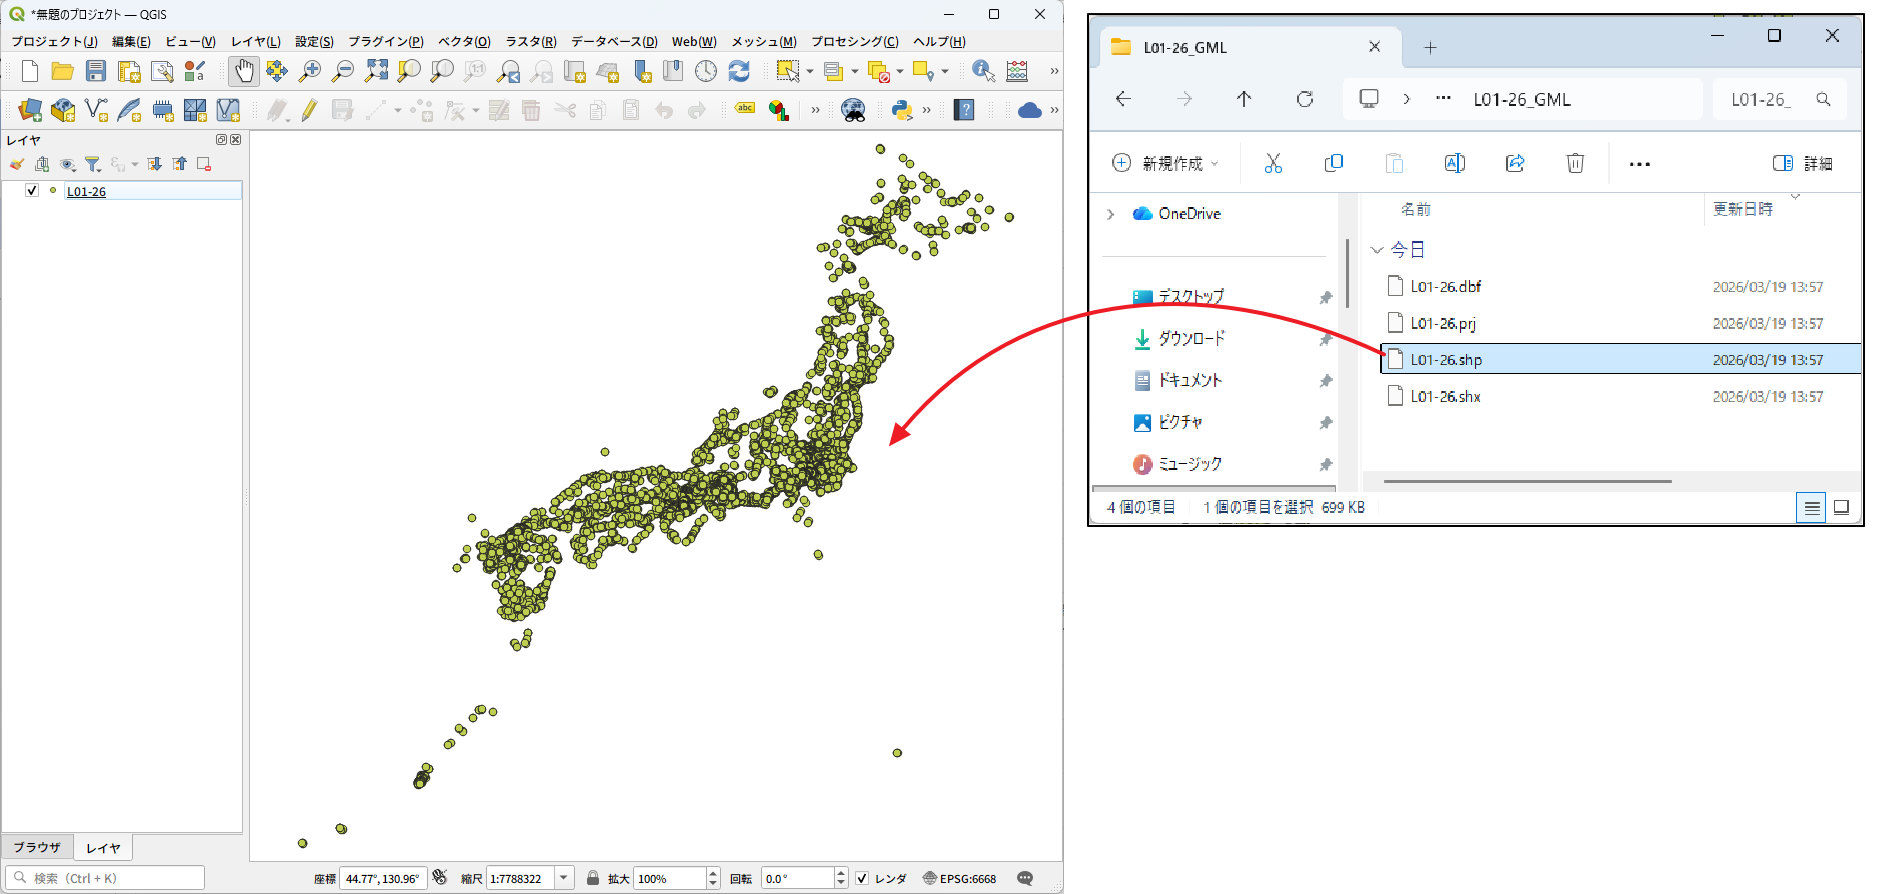
Task: Toggle visibility checkbox for L01-26 layer
Action: tap(32, 191)
